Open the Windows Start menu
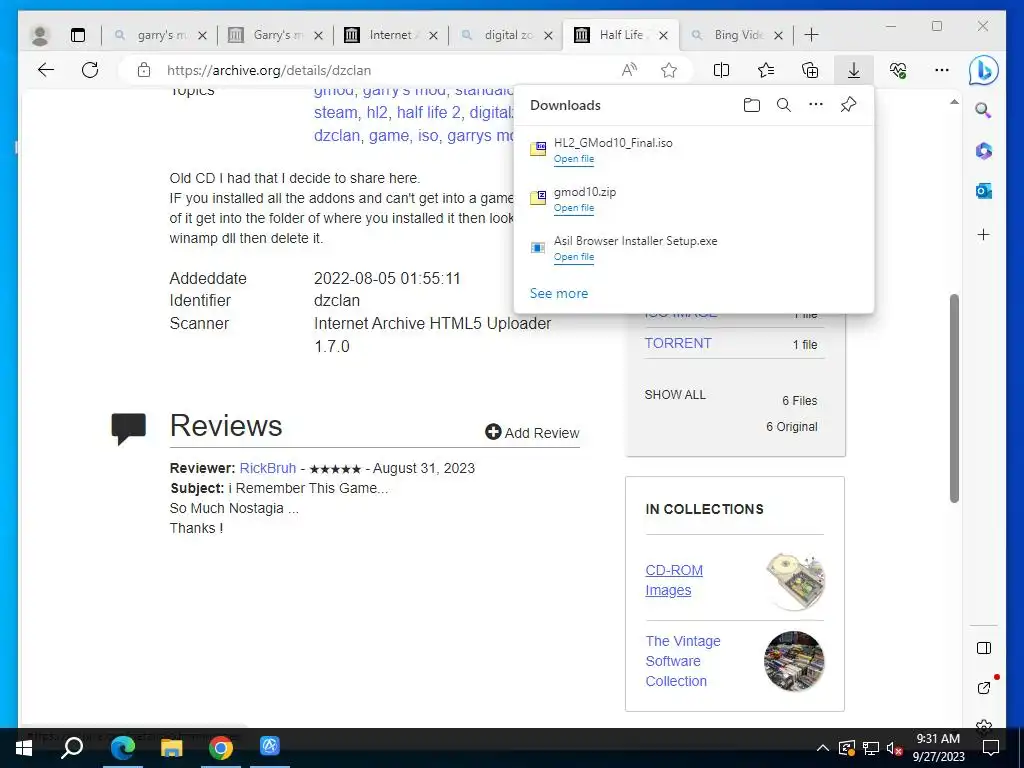1024x768 pixels. pyautogui.click(x=24, y=748)
